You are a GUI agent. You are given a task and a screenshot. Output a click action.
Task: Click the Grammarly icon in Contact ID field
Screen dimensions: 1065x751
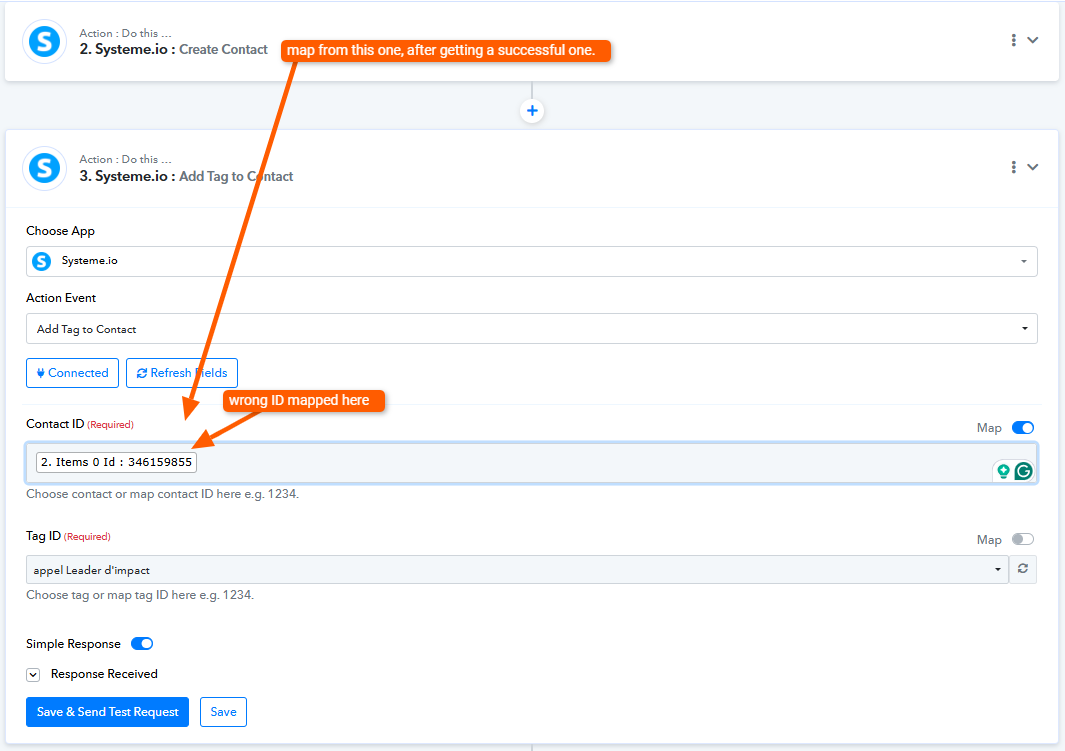1023,471
